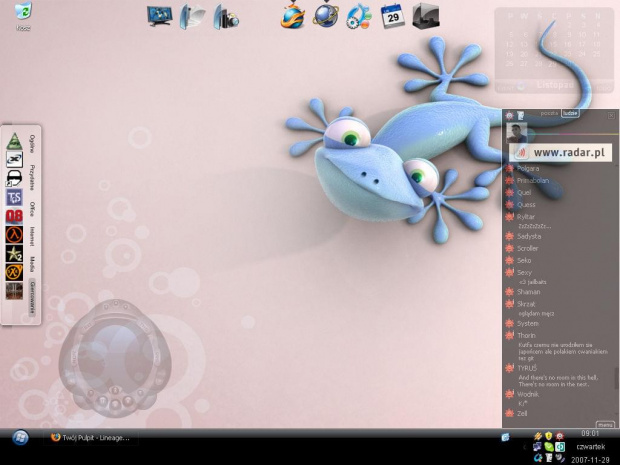Click the Windows Start orb
This screenshot has height=465, width=620.
(x=20, y=438)
